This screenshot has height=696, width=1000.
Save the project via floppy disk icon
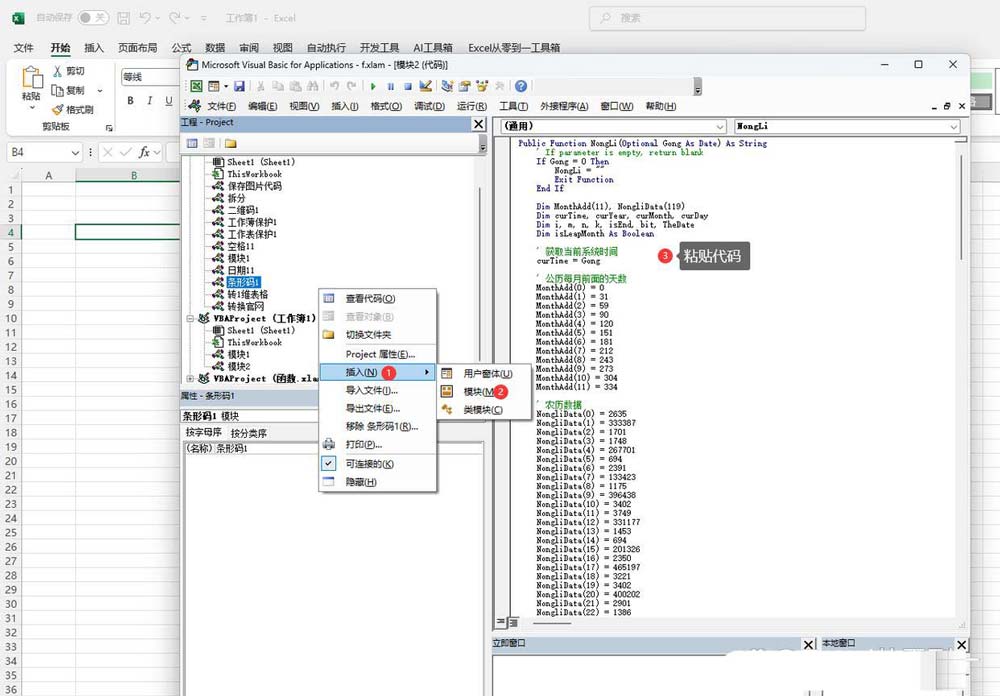[239, 86]
